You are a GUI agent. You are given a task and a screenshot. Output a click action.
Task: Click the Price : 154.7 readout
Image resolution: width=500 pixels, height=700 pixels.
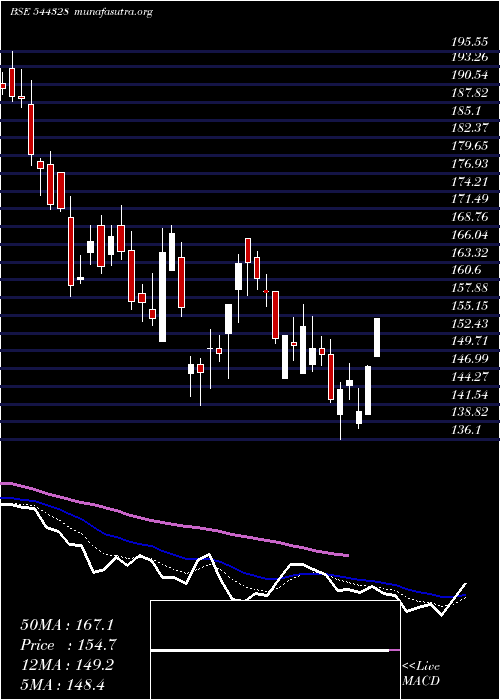[x=68, y=645]
